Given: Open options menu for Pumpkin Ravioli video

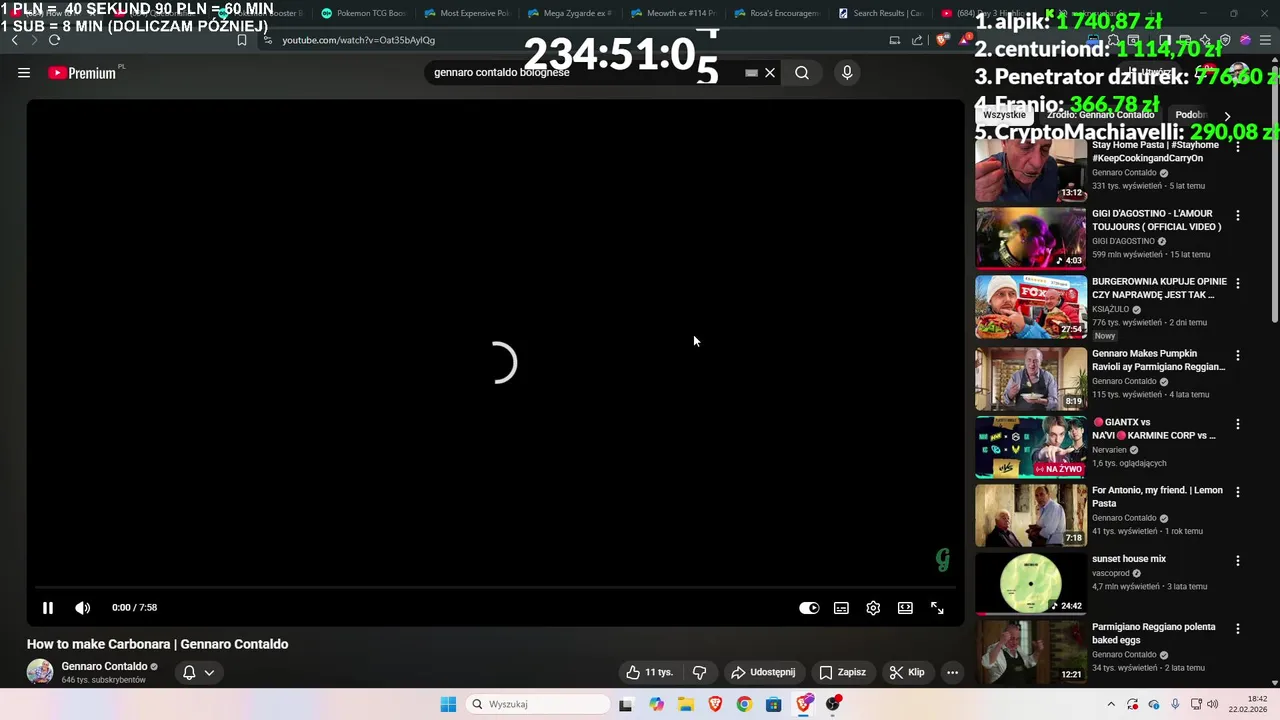Looking at the screenshot, I should 1238,355.
